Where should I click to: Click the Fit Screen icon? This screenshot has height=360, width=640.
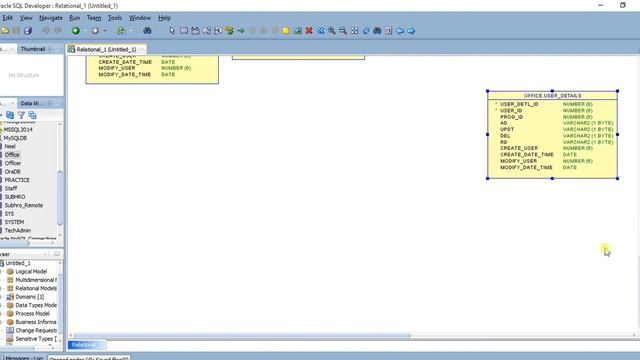click(355, 31)
